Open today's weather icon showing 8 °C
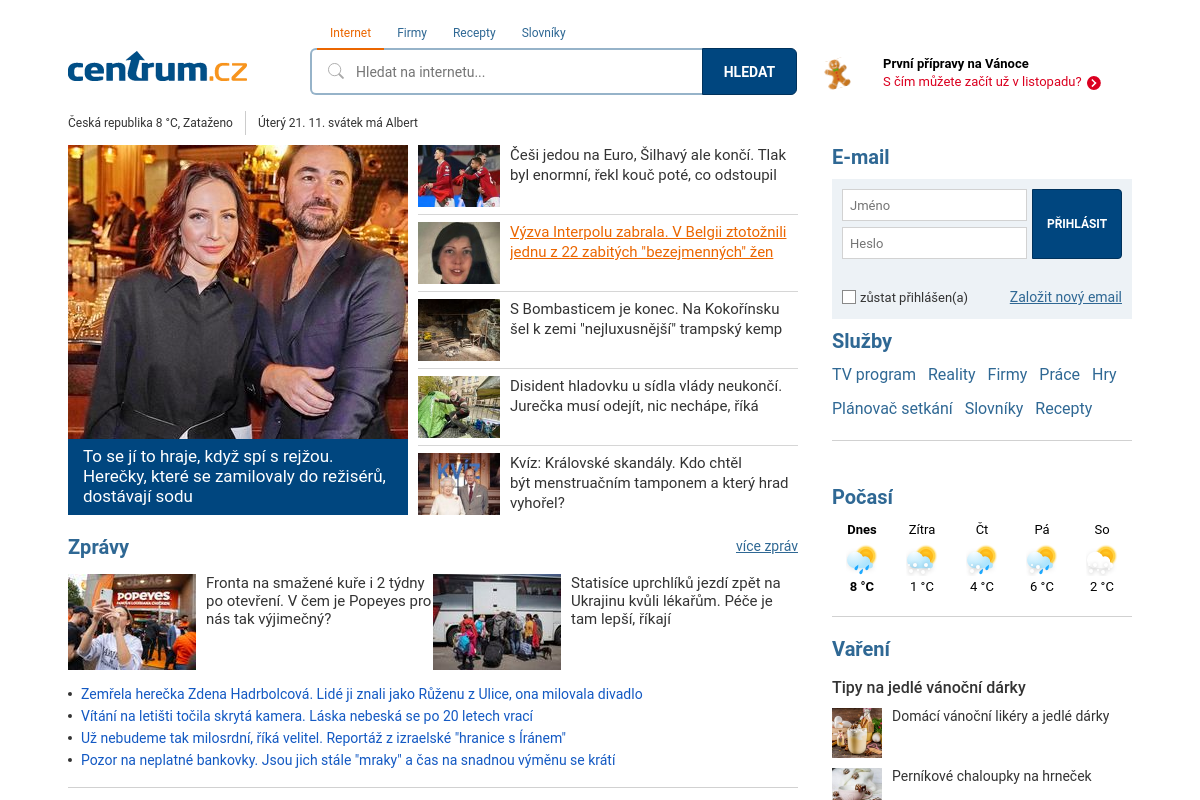Viewport: 1200px width, 800px height. click(861, 559)
